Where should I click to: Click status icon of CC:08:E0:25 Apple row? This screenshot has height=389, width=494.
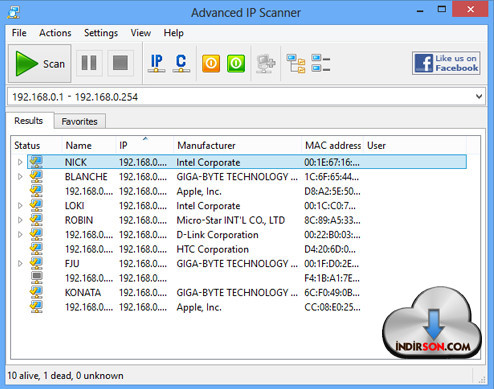36,307
